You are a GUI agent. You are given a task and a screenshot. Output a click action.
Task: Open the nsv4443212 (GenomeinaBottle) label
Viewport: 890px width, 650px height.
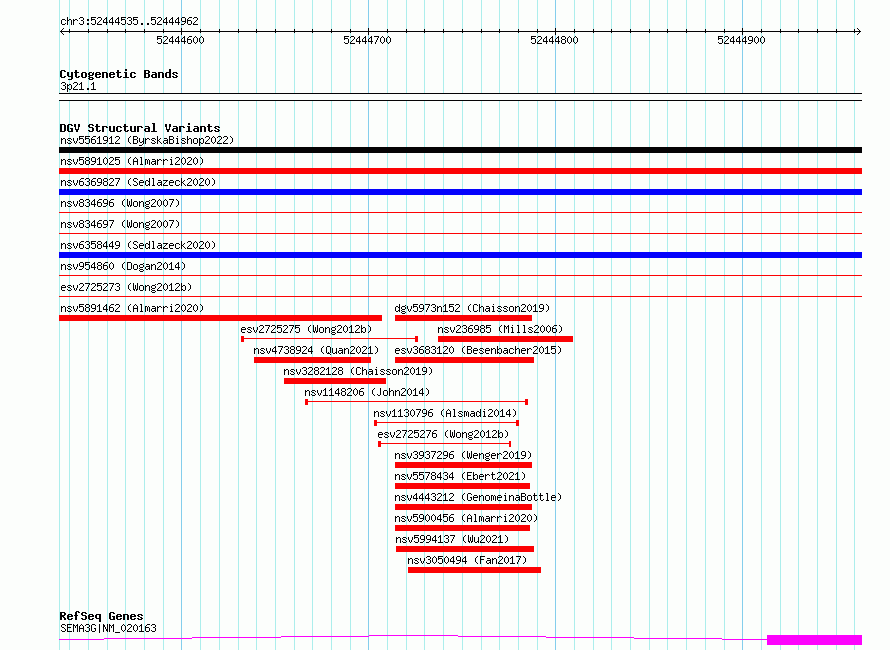tap(478, 497)
